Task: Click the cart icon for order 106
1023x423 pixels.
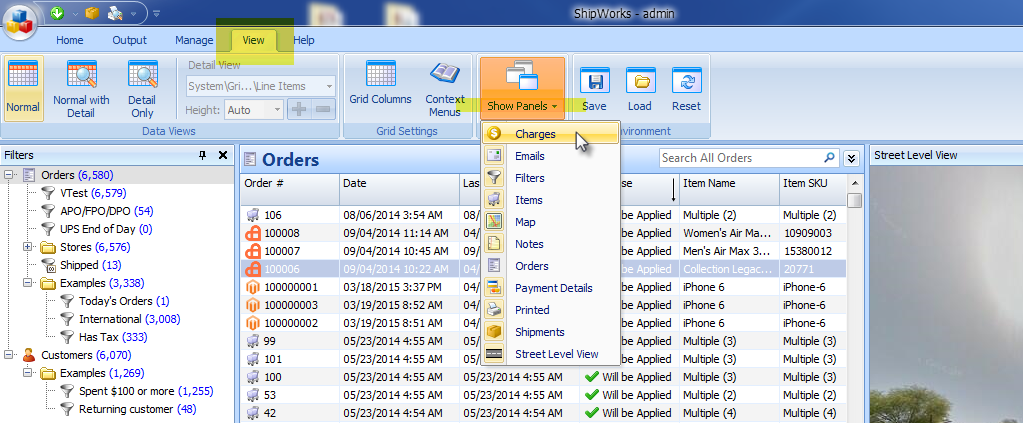Action: pos(252,215)
